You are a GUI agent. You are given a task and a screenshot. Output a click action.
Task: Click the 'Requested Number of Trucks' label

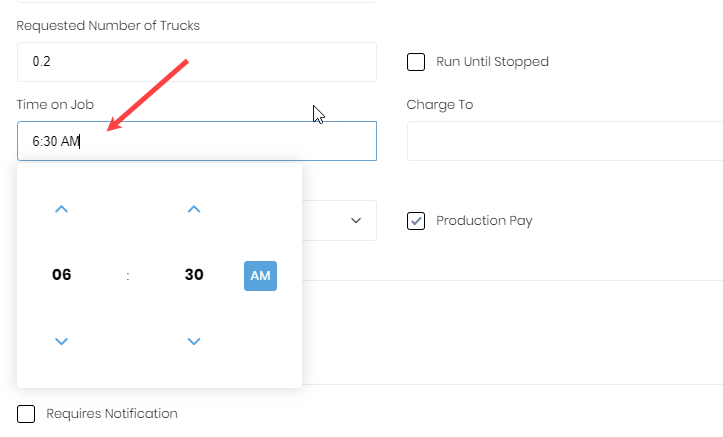[x=108, y=25]
